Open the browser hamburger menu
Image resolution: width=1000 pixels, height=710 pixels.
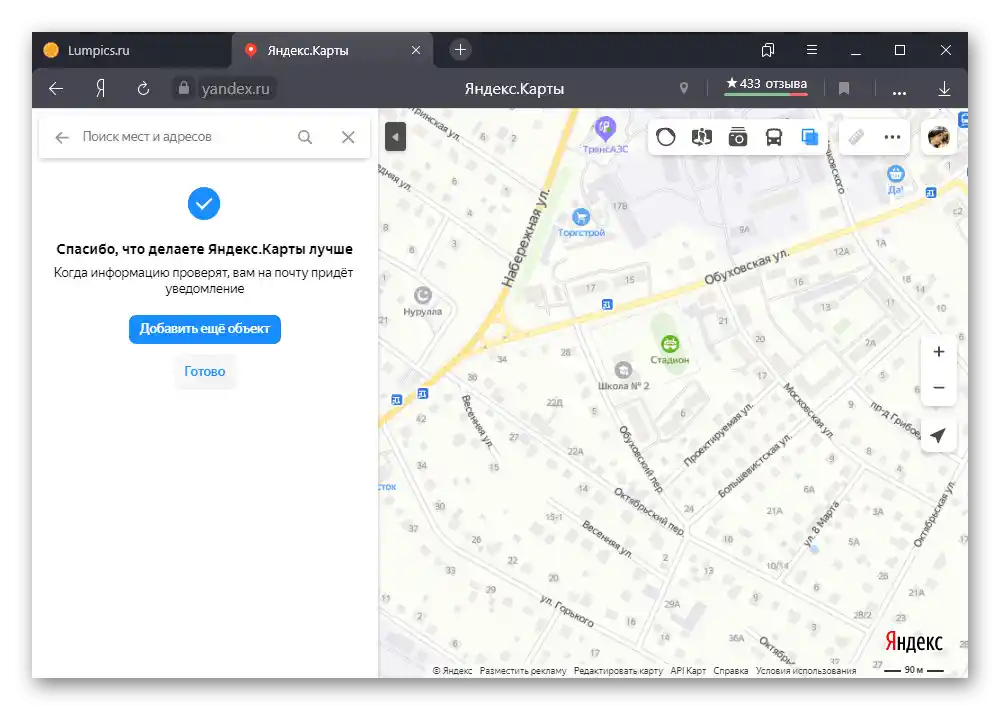[812, 49]
